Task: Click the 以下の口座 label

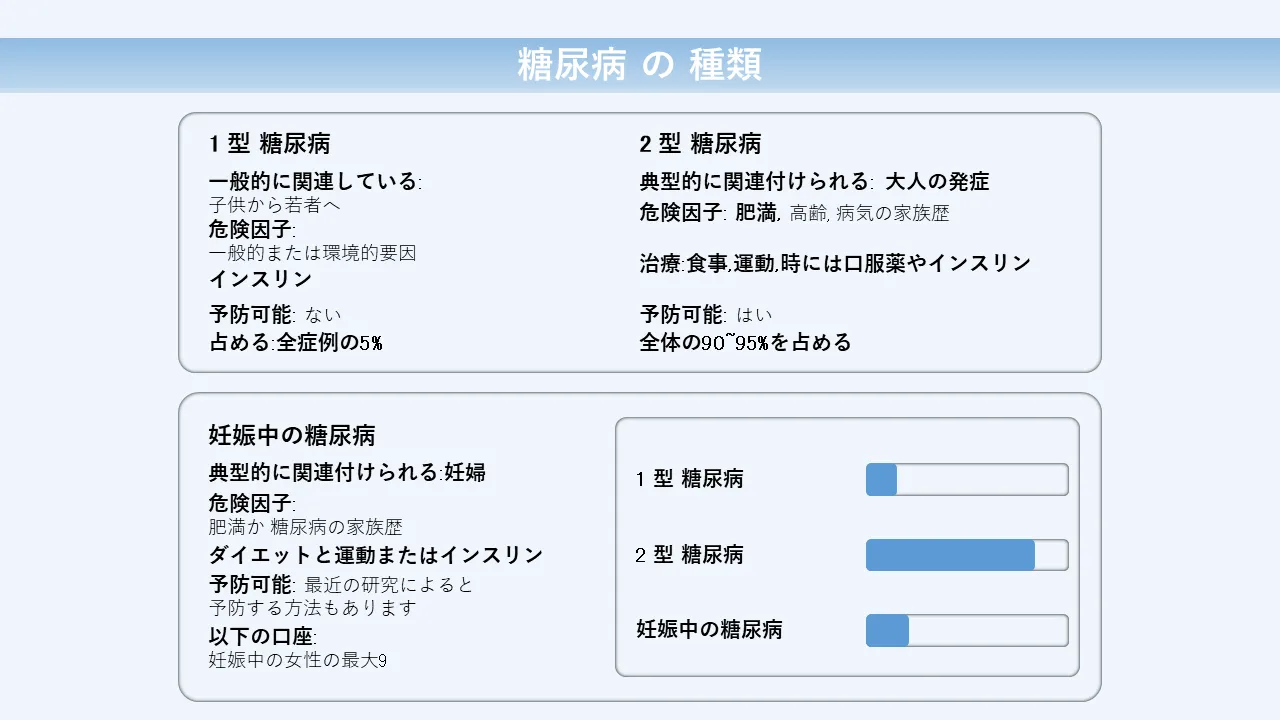Action: click(262, 637)
